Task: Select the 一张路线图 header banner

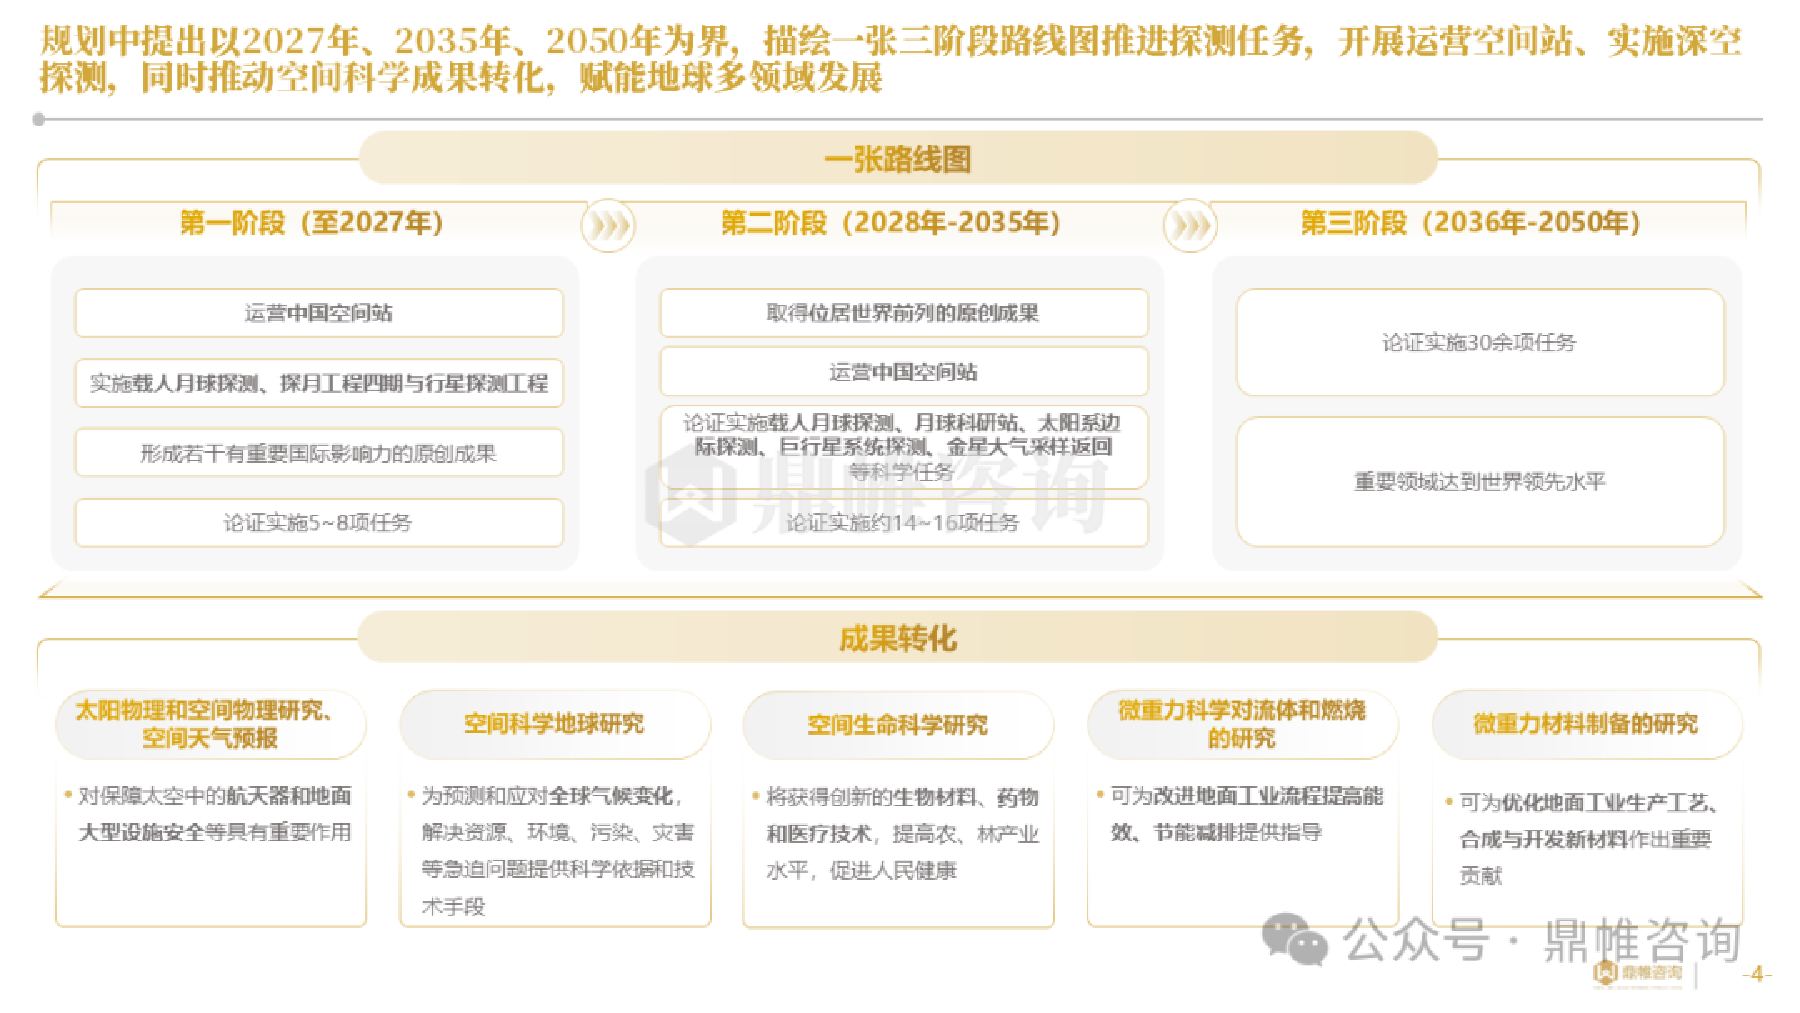Action: (x=897, y=159)
